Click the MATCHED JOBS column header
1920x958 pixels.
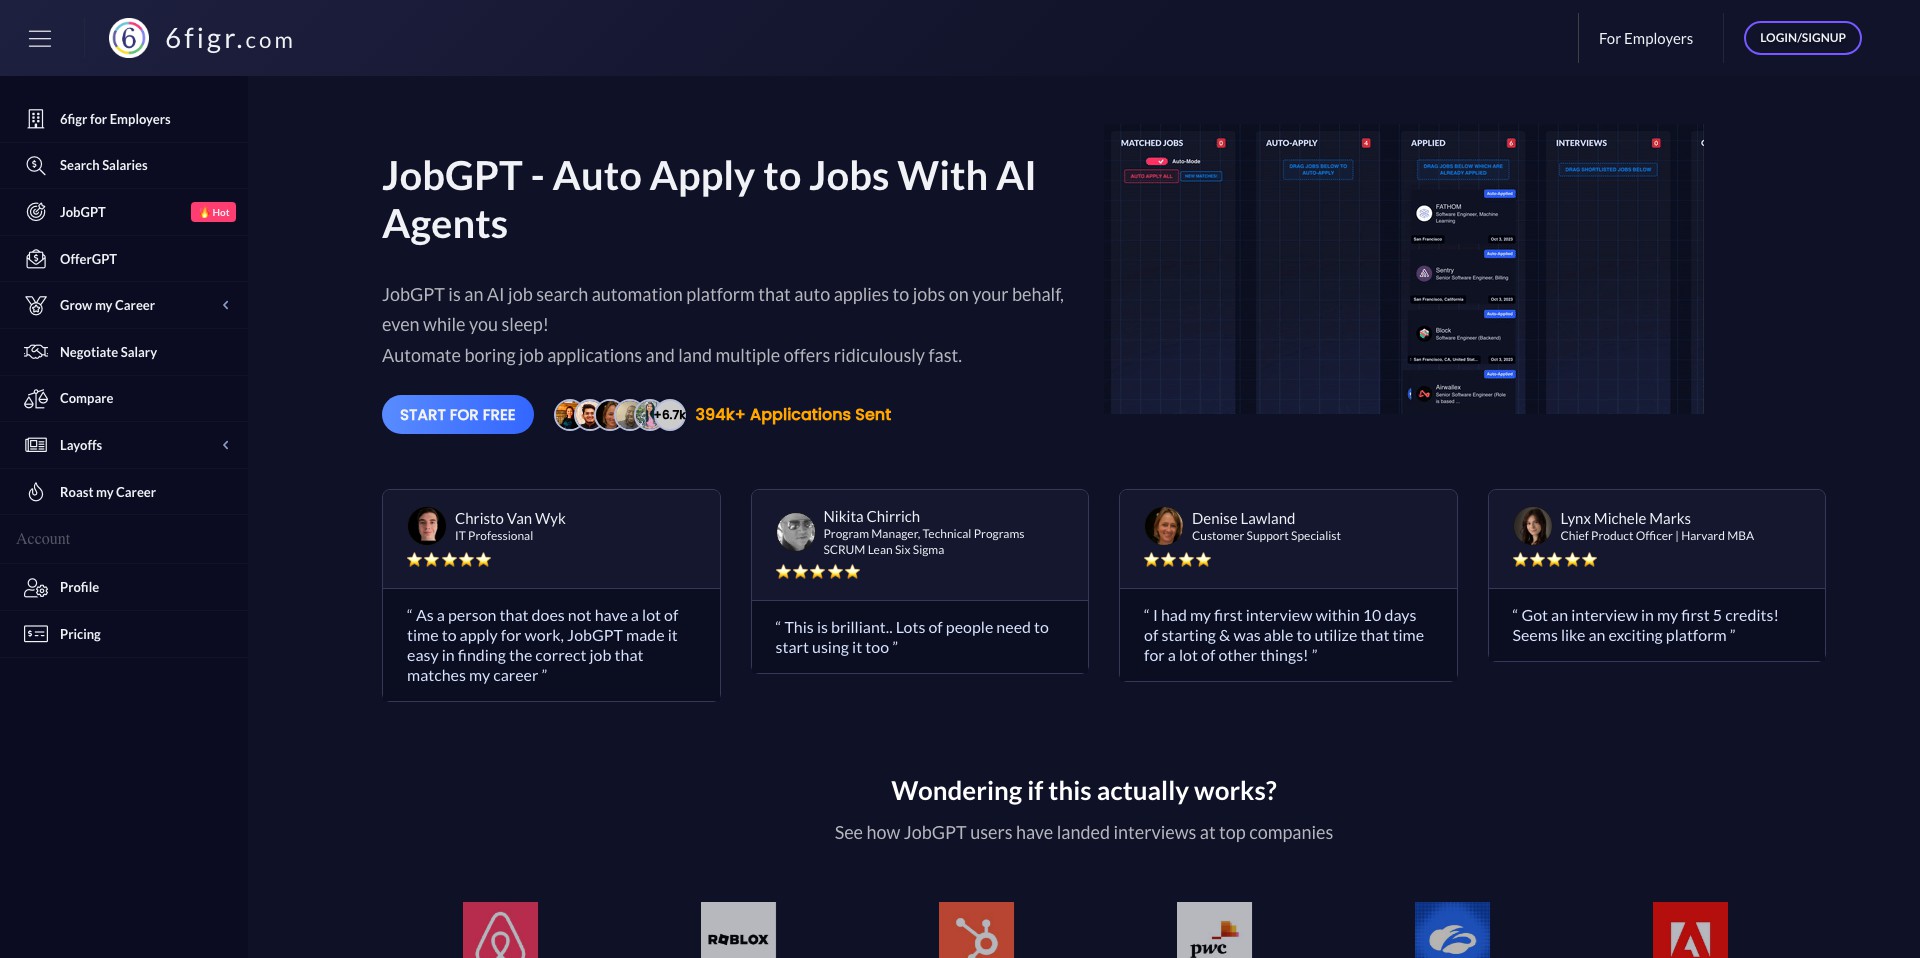coord(1152,143)
